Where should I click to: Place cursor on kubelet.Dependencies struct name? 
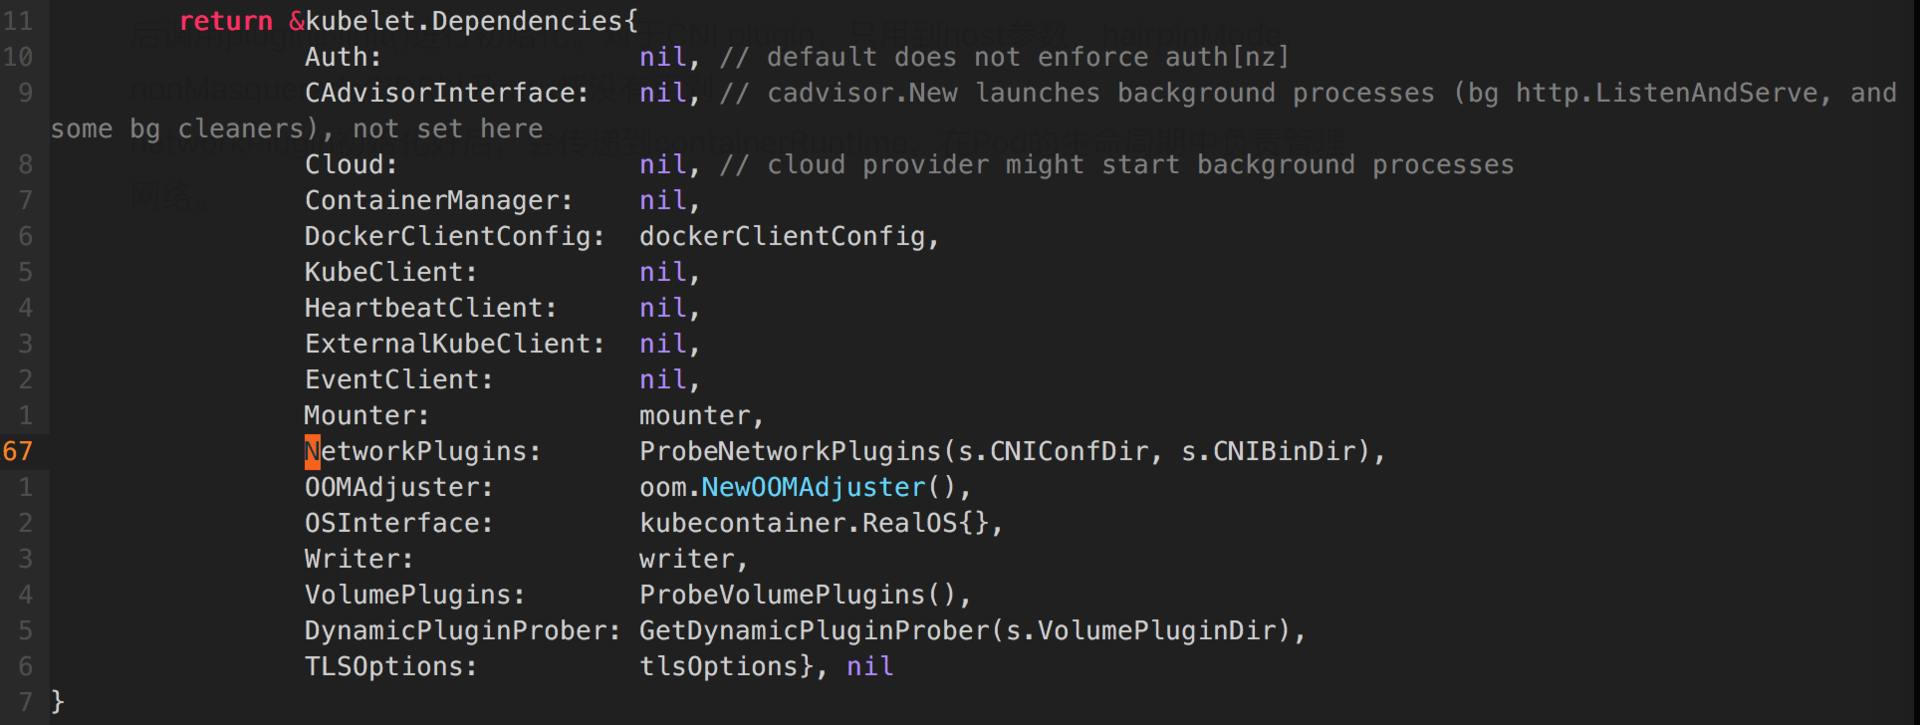470,21
